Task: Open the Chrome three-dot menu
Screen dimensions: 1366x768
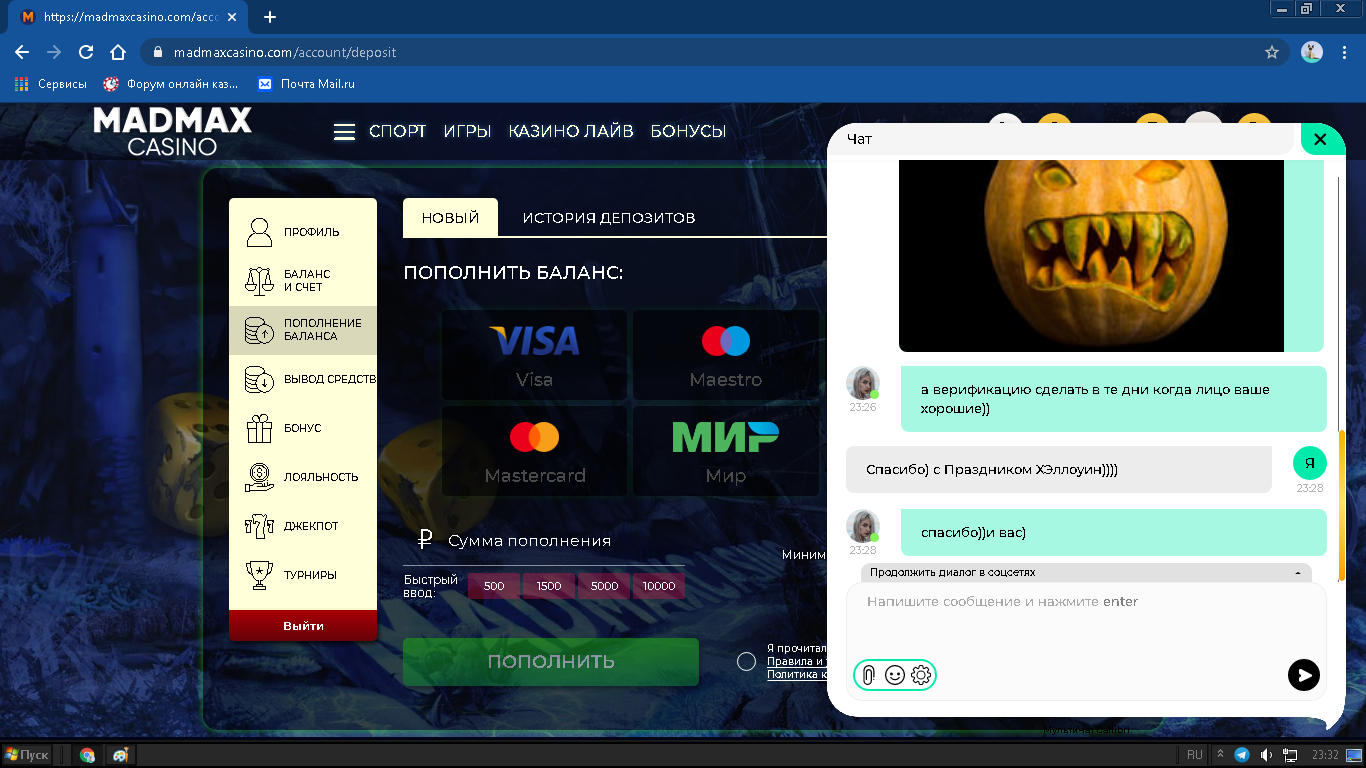Action: click(x=1345, y=52)
